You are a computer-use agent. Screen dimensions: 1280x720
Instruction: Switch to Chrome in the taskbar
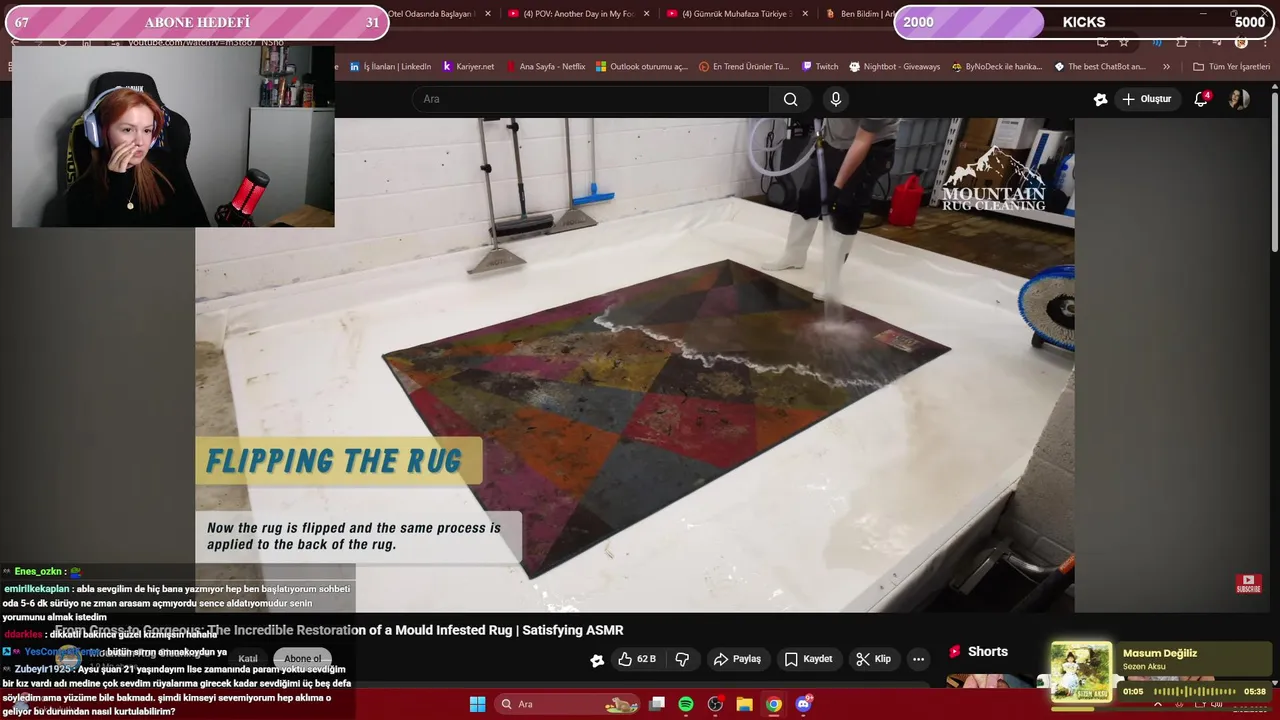[x=773, y=704]
